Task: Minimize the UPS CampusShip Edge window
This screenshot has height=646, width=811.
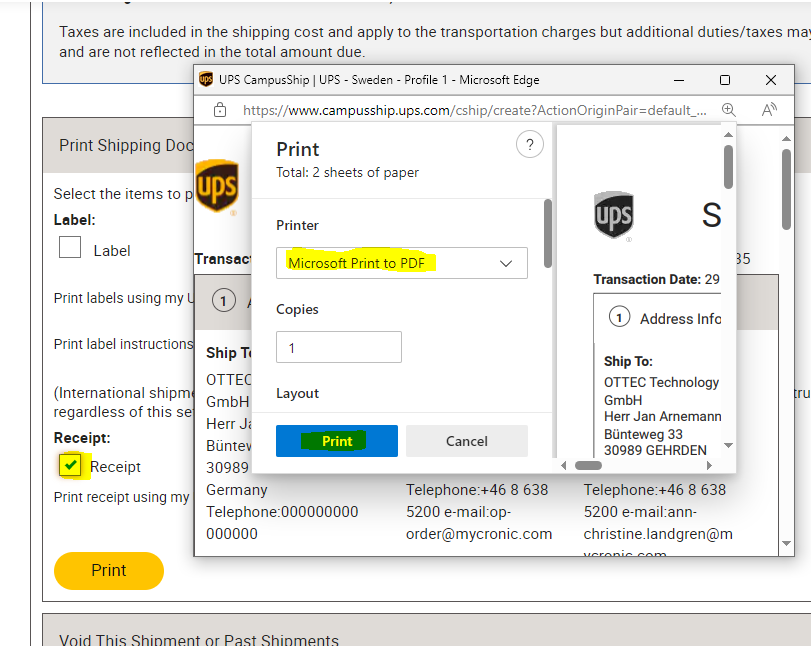Action: click(679, 80)
